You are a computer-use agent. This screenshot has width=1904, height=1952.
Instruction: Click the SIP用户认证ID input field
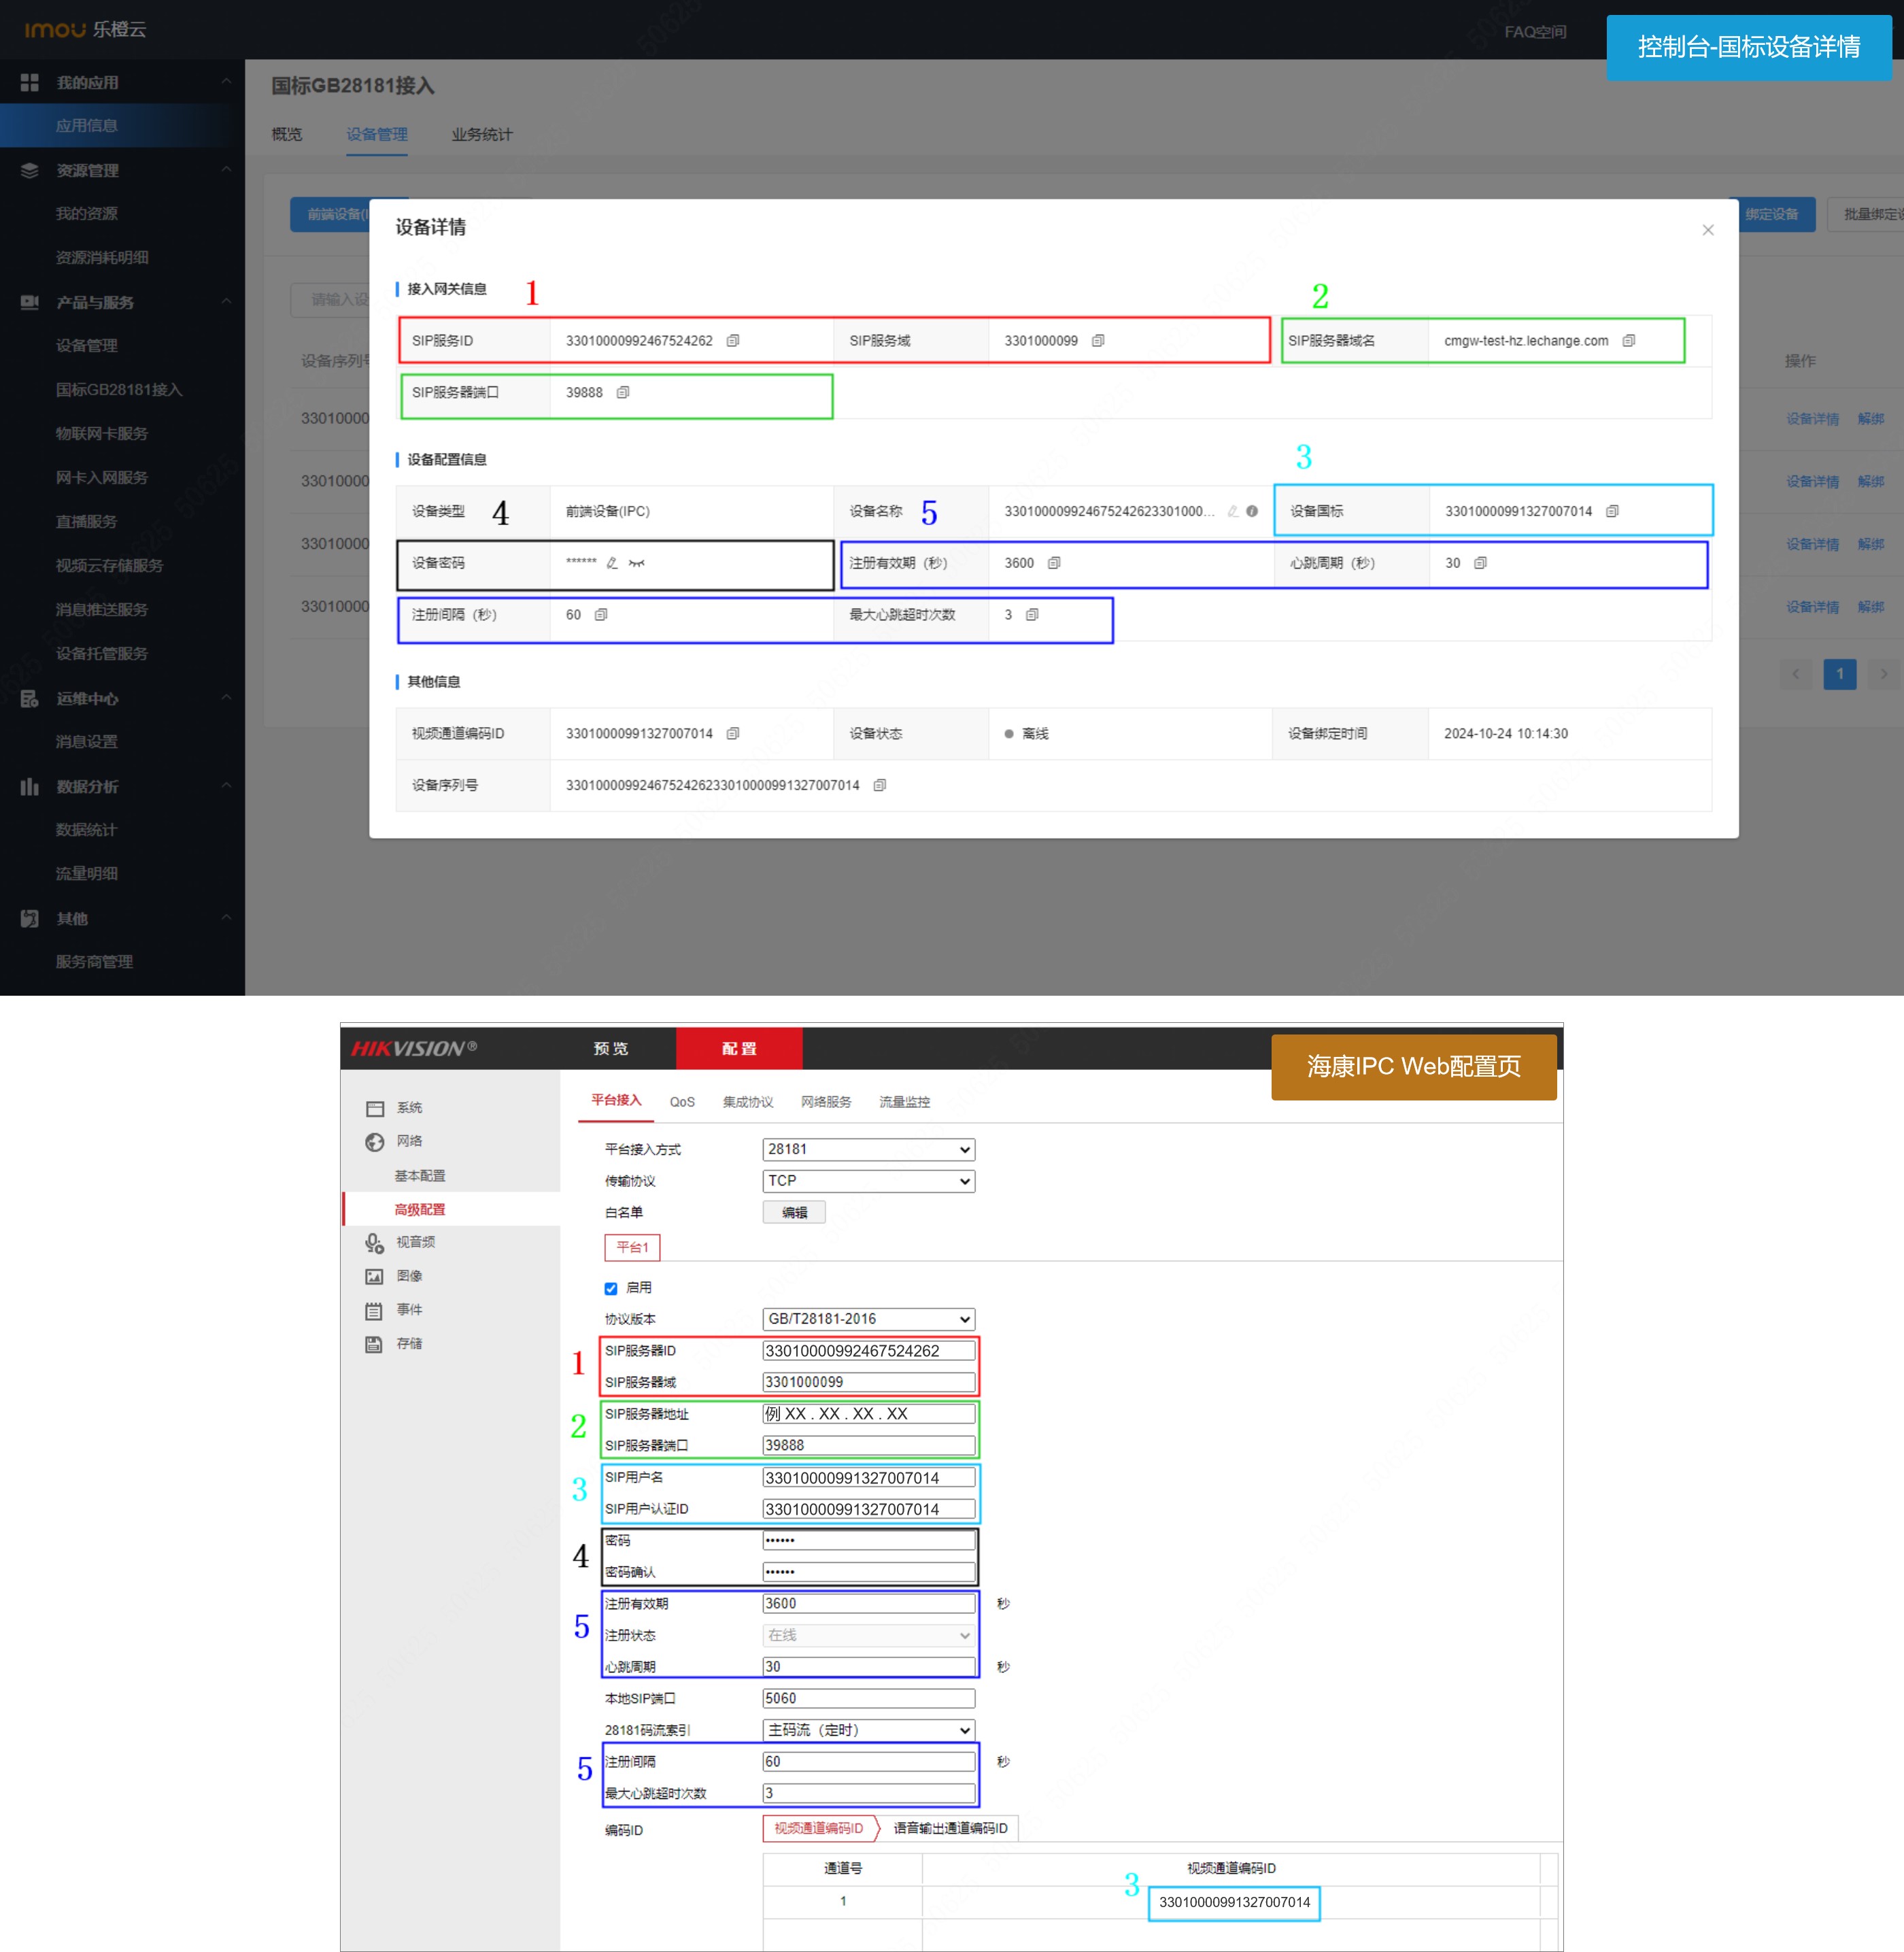868,1510
